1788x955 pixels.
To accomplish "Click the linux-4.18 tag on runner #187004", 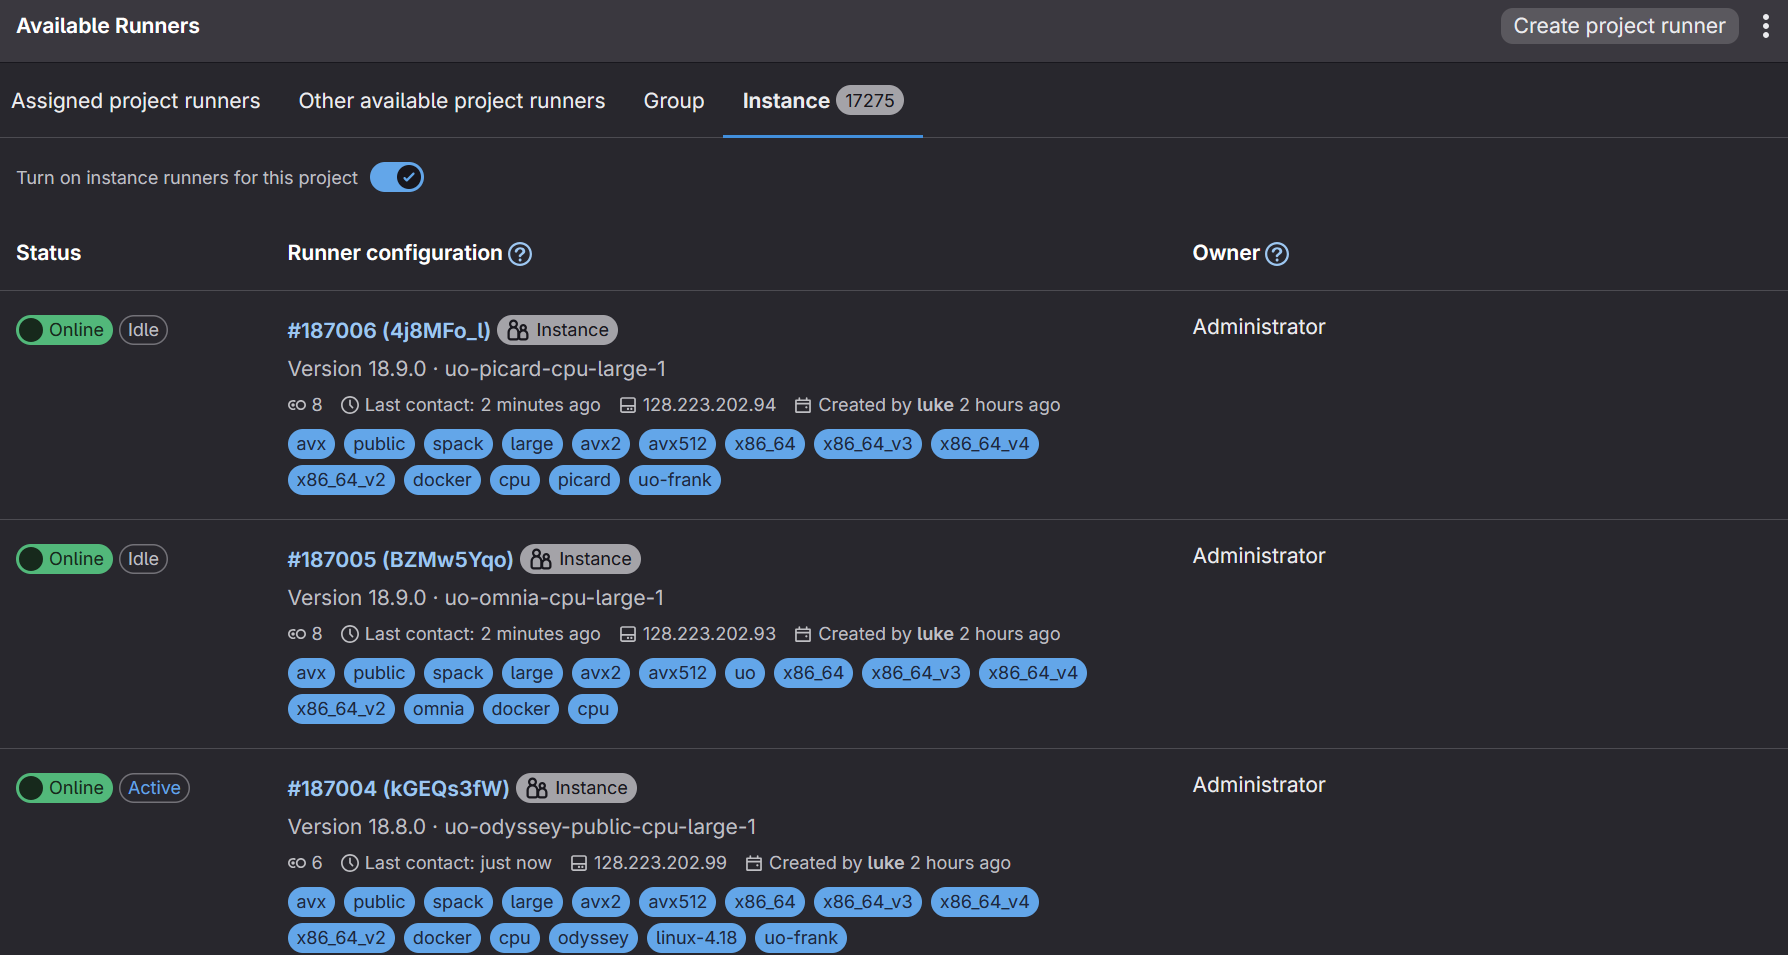I will click(696, 938).
